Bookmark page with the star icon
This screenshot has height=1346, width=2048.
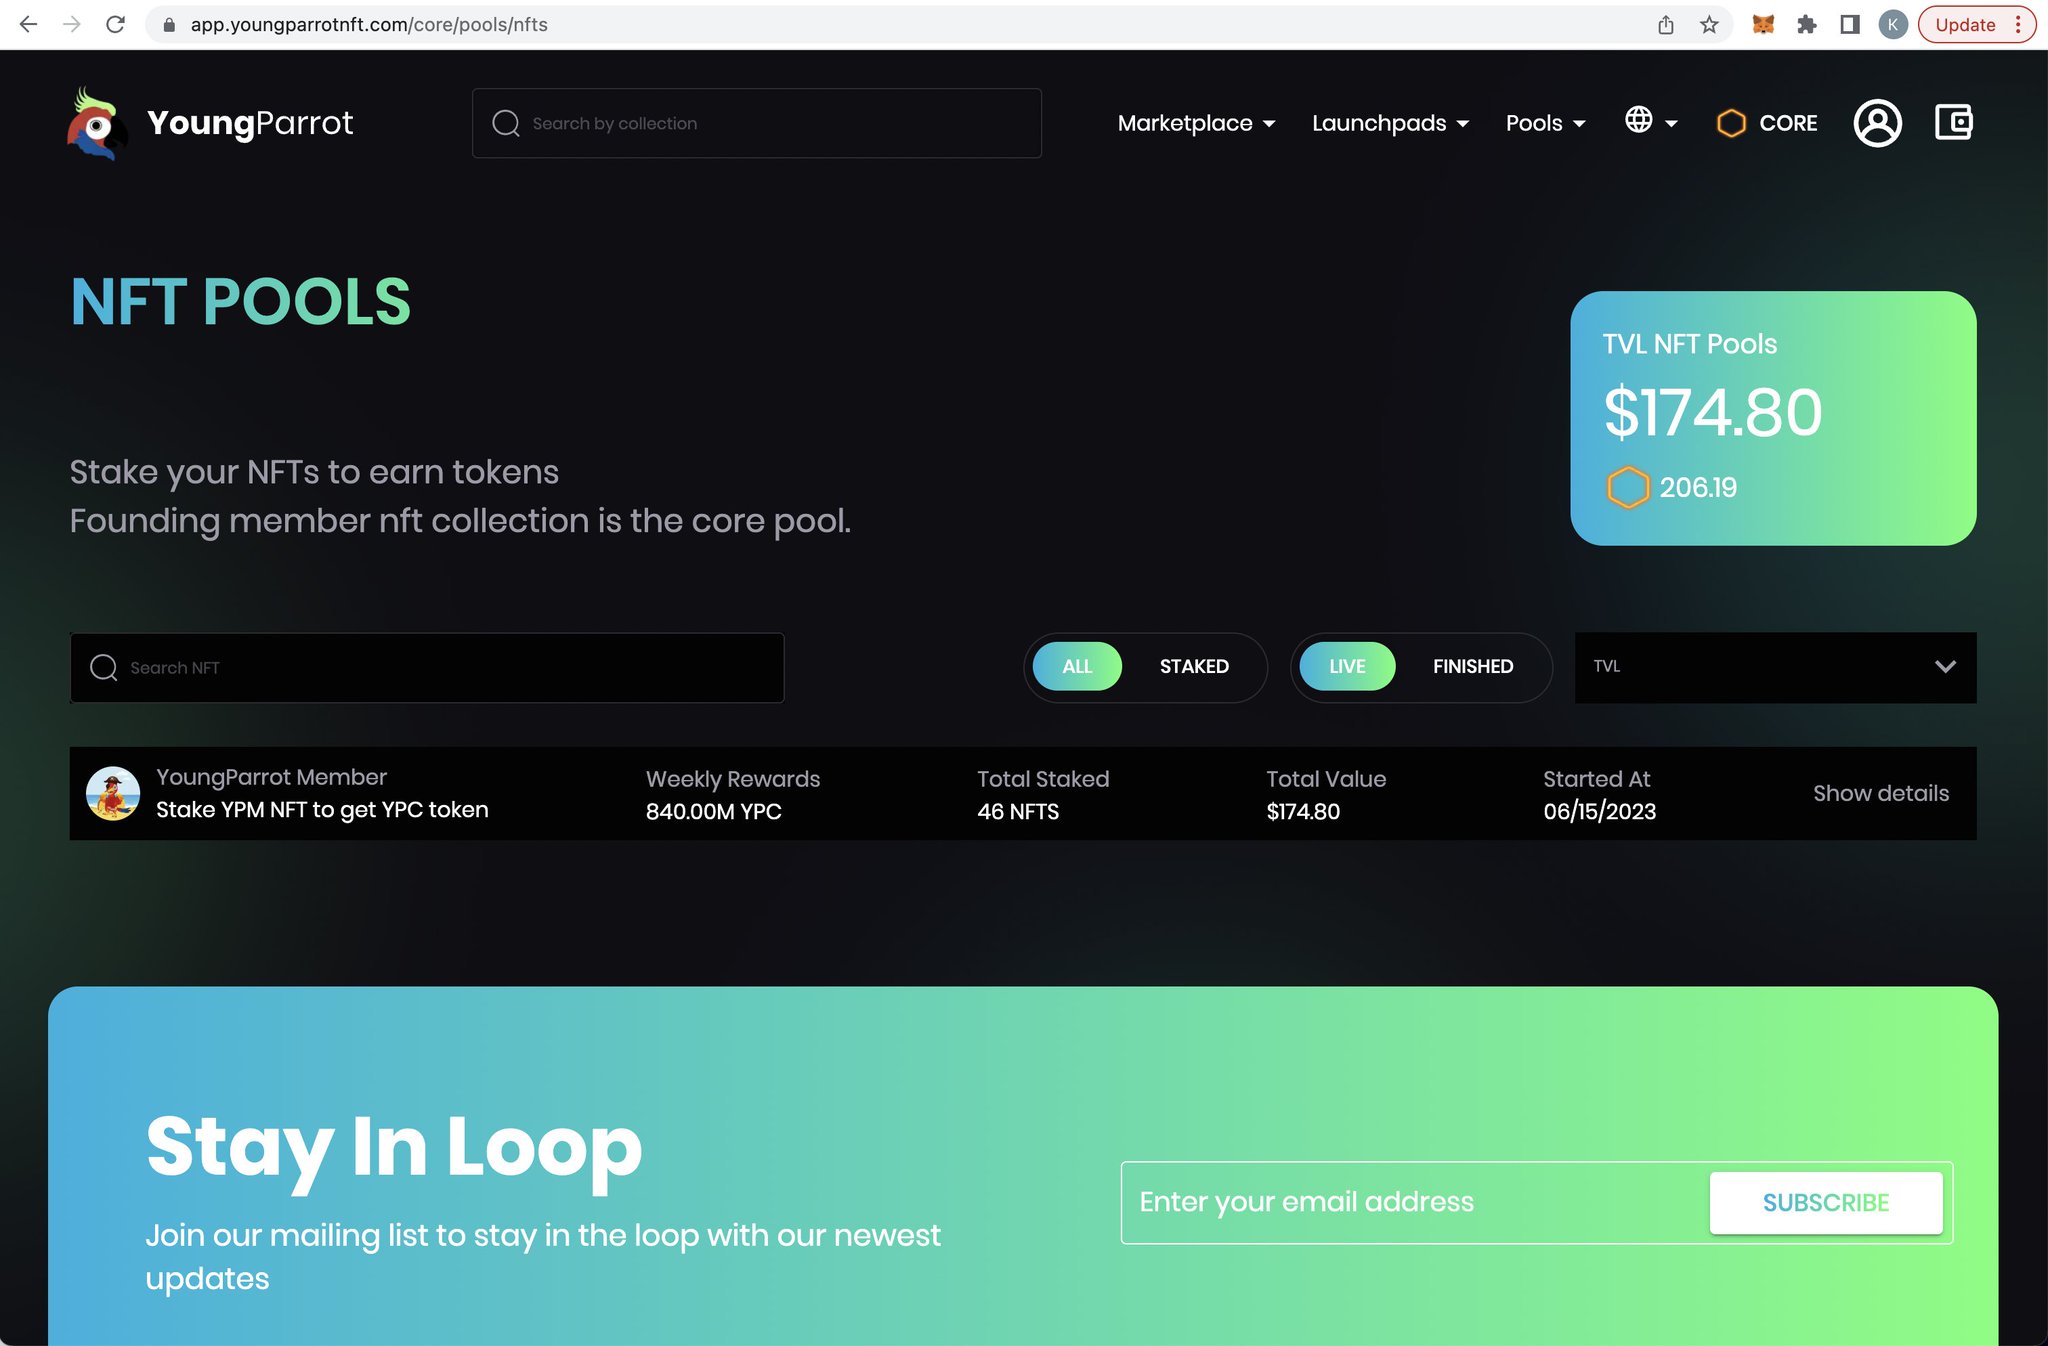pyautogui.click(x=1709, y=25)
